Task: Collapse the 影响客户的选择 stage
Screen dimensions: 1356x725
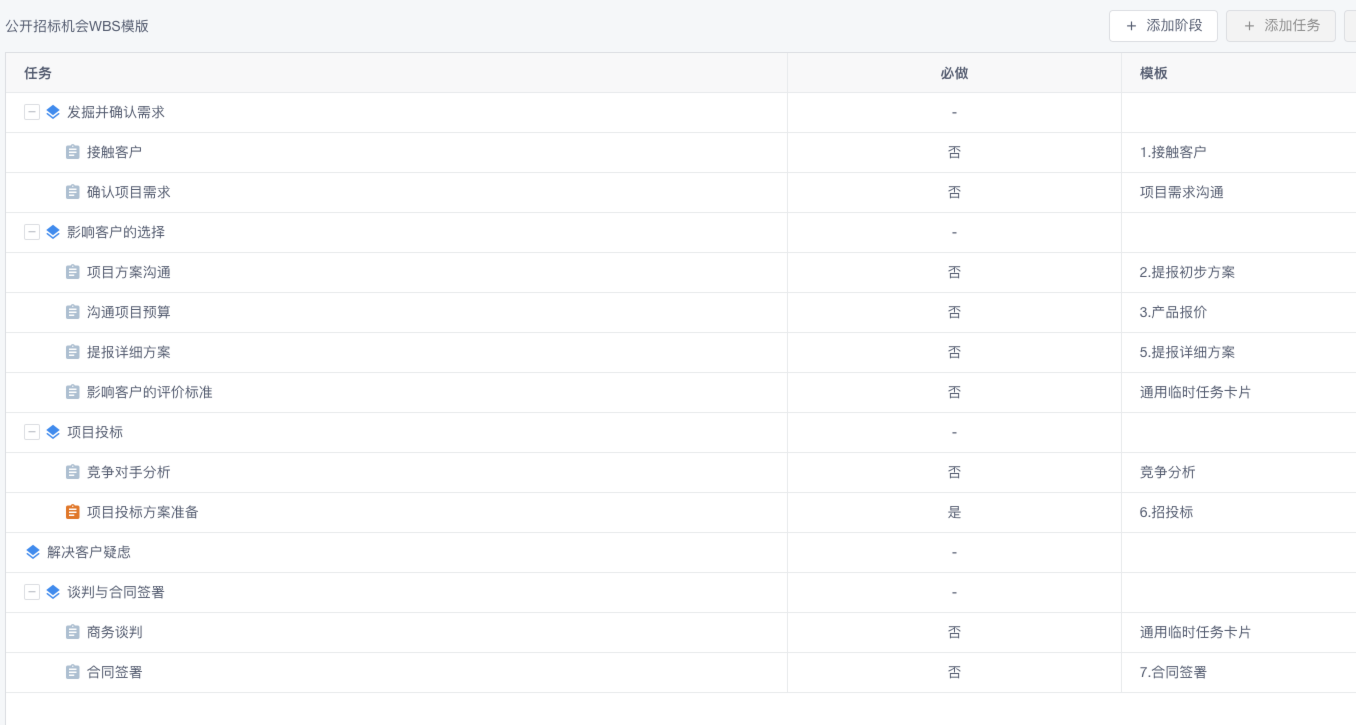Action: click(32, 232)
